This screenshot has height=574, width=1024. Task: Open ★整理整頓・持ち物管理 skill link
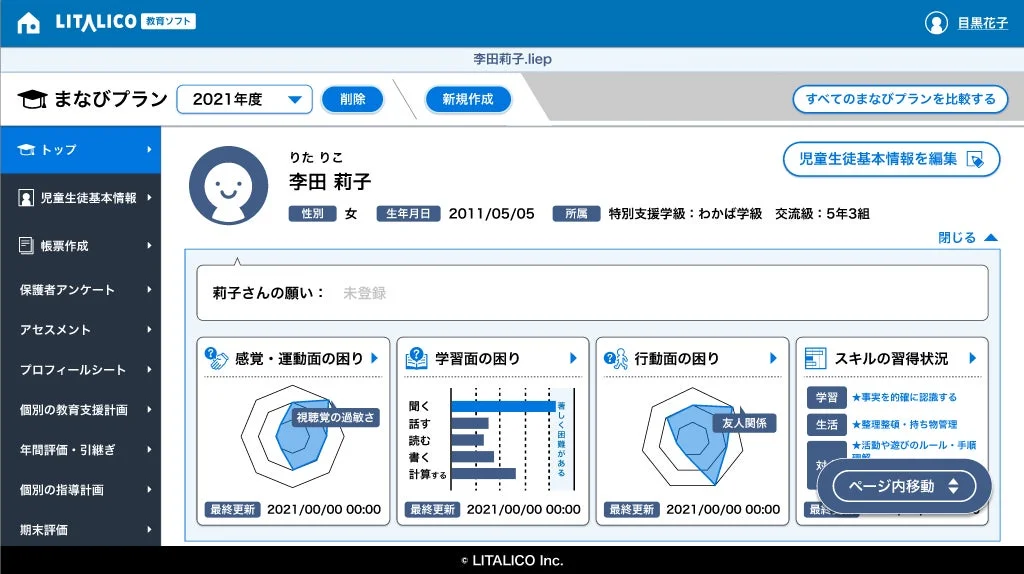[904, 424]
